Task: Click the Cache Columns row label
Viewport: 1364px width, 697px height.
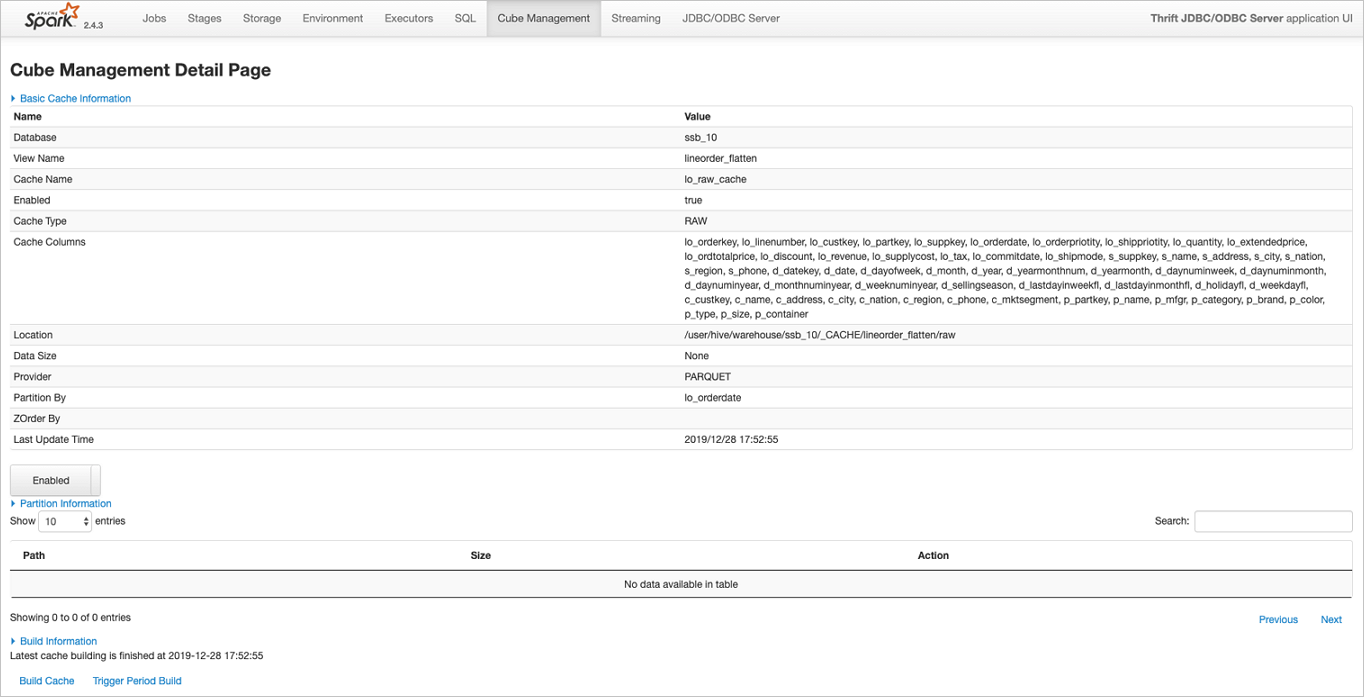Action: (50, 242)
